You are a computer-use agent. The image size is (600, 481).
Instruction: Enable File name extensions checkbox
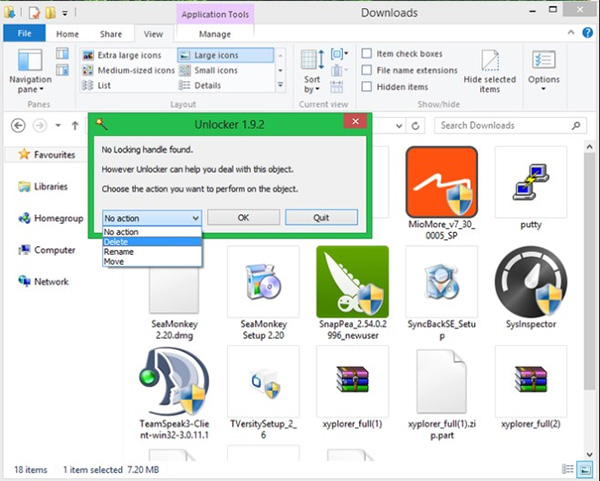point(367,70)
